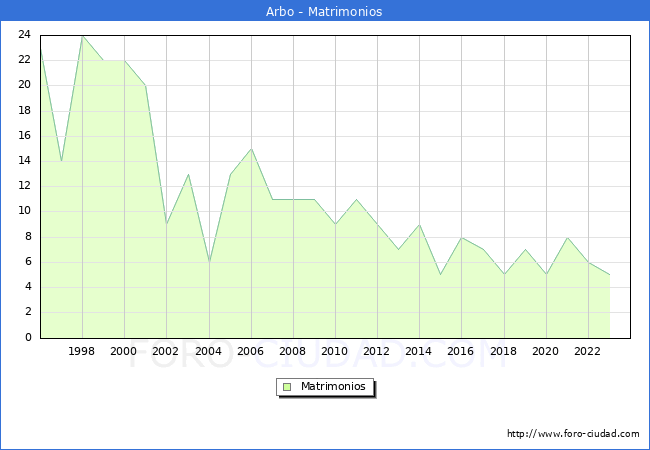Screen dimensions: 650x450
Task: Click the chart title Arbo - Matrimonios
Action: coord(324,12)
